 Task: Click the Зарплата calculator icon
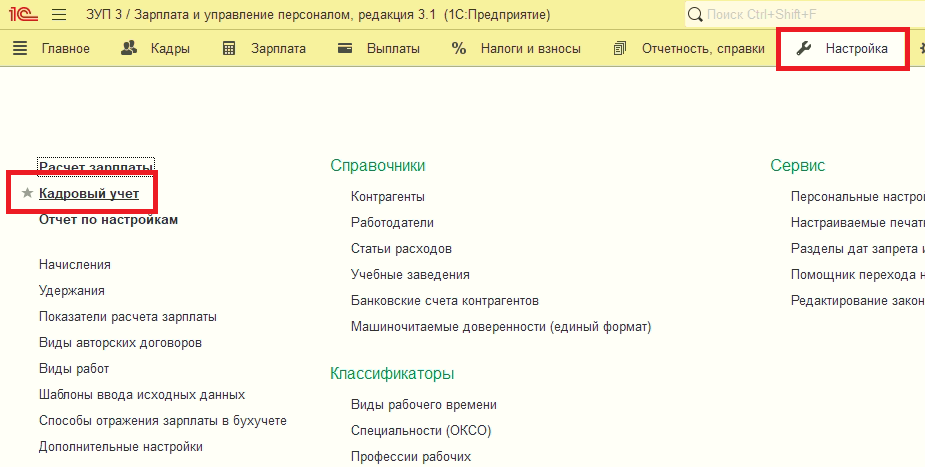click(x=229, y=48)
